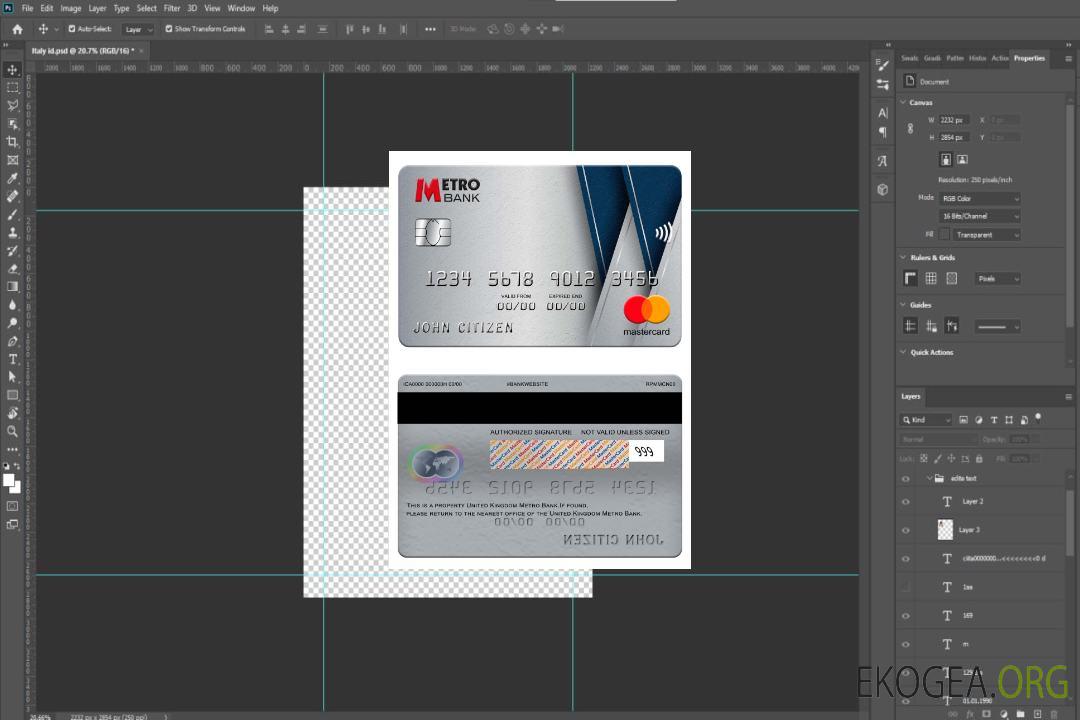Hide the Layer 2 text layer
This screenshot has width=1080, height=720.
(x=906, y=502)
